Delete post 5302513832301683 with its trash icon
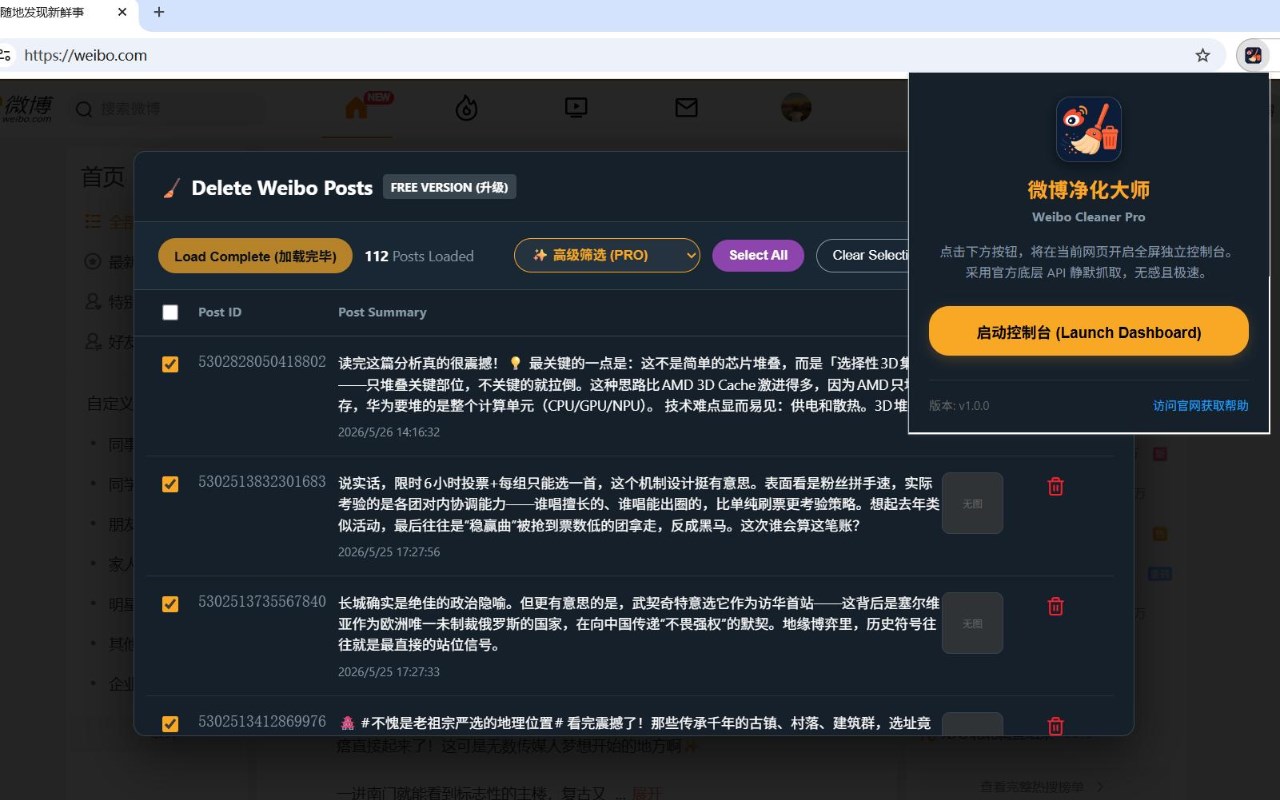The height and width of the screenshot is (800, 1280). click(x=1055, y=486)
